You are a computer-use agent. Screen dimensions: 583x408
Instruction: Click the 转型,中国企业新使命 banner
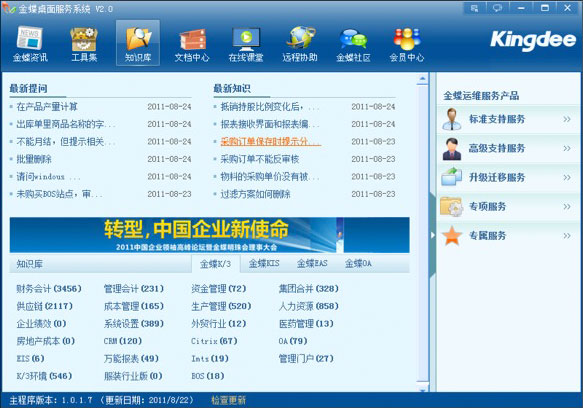210,235
